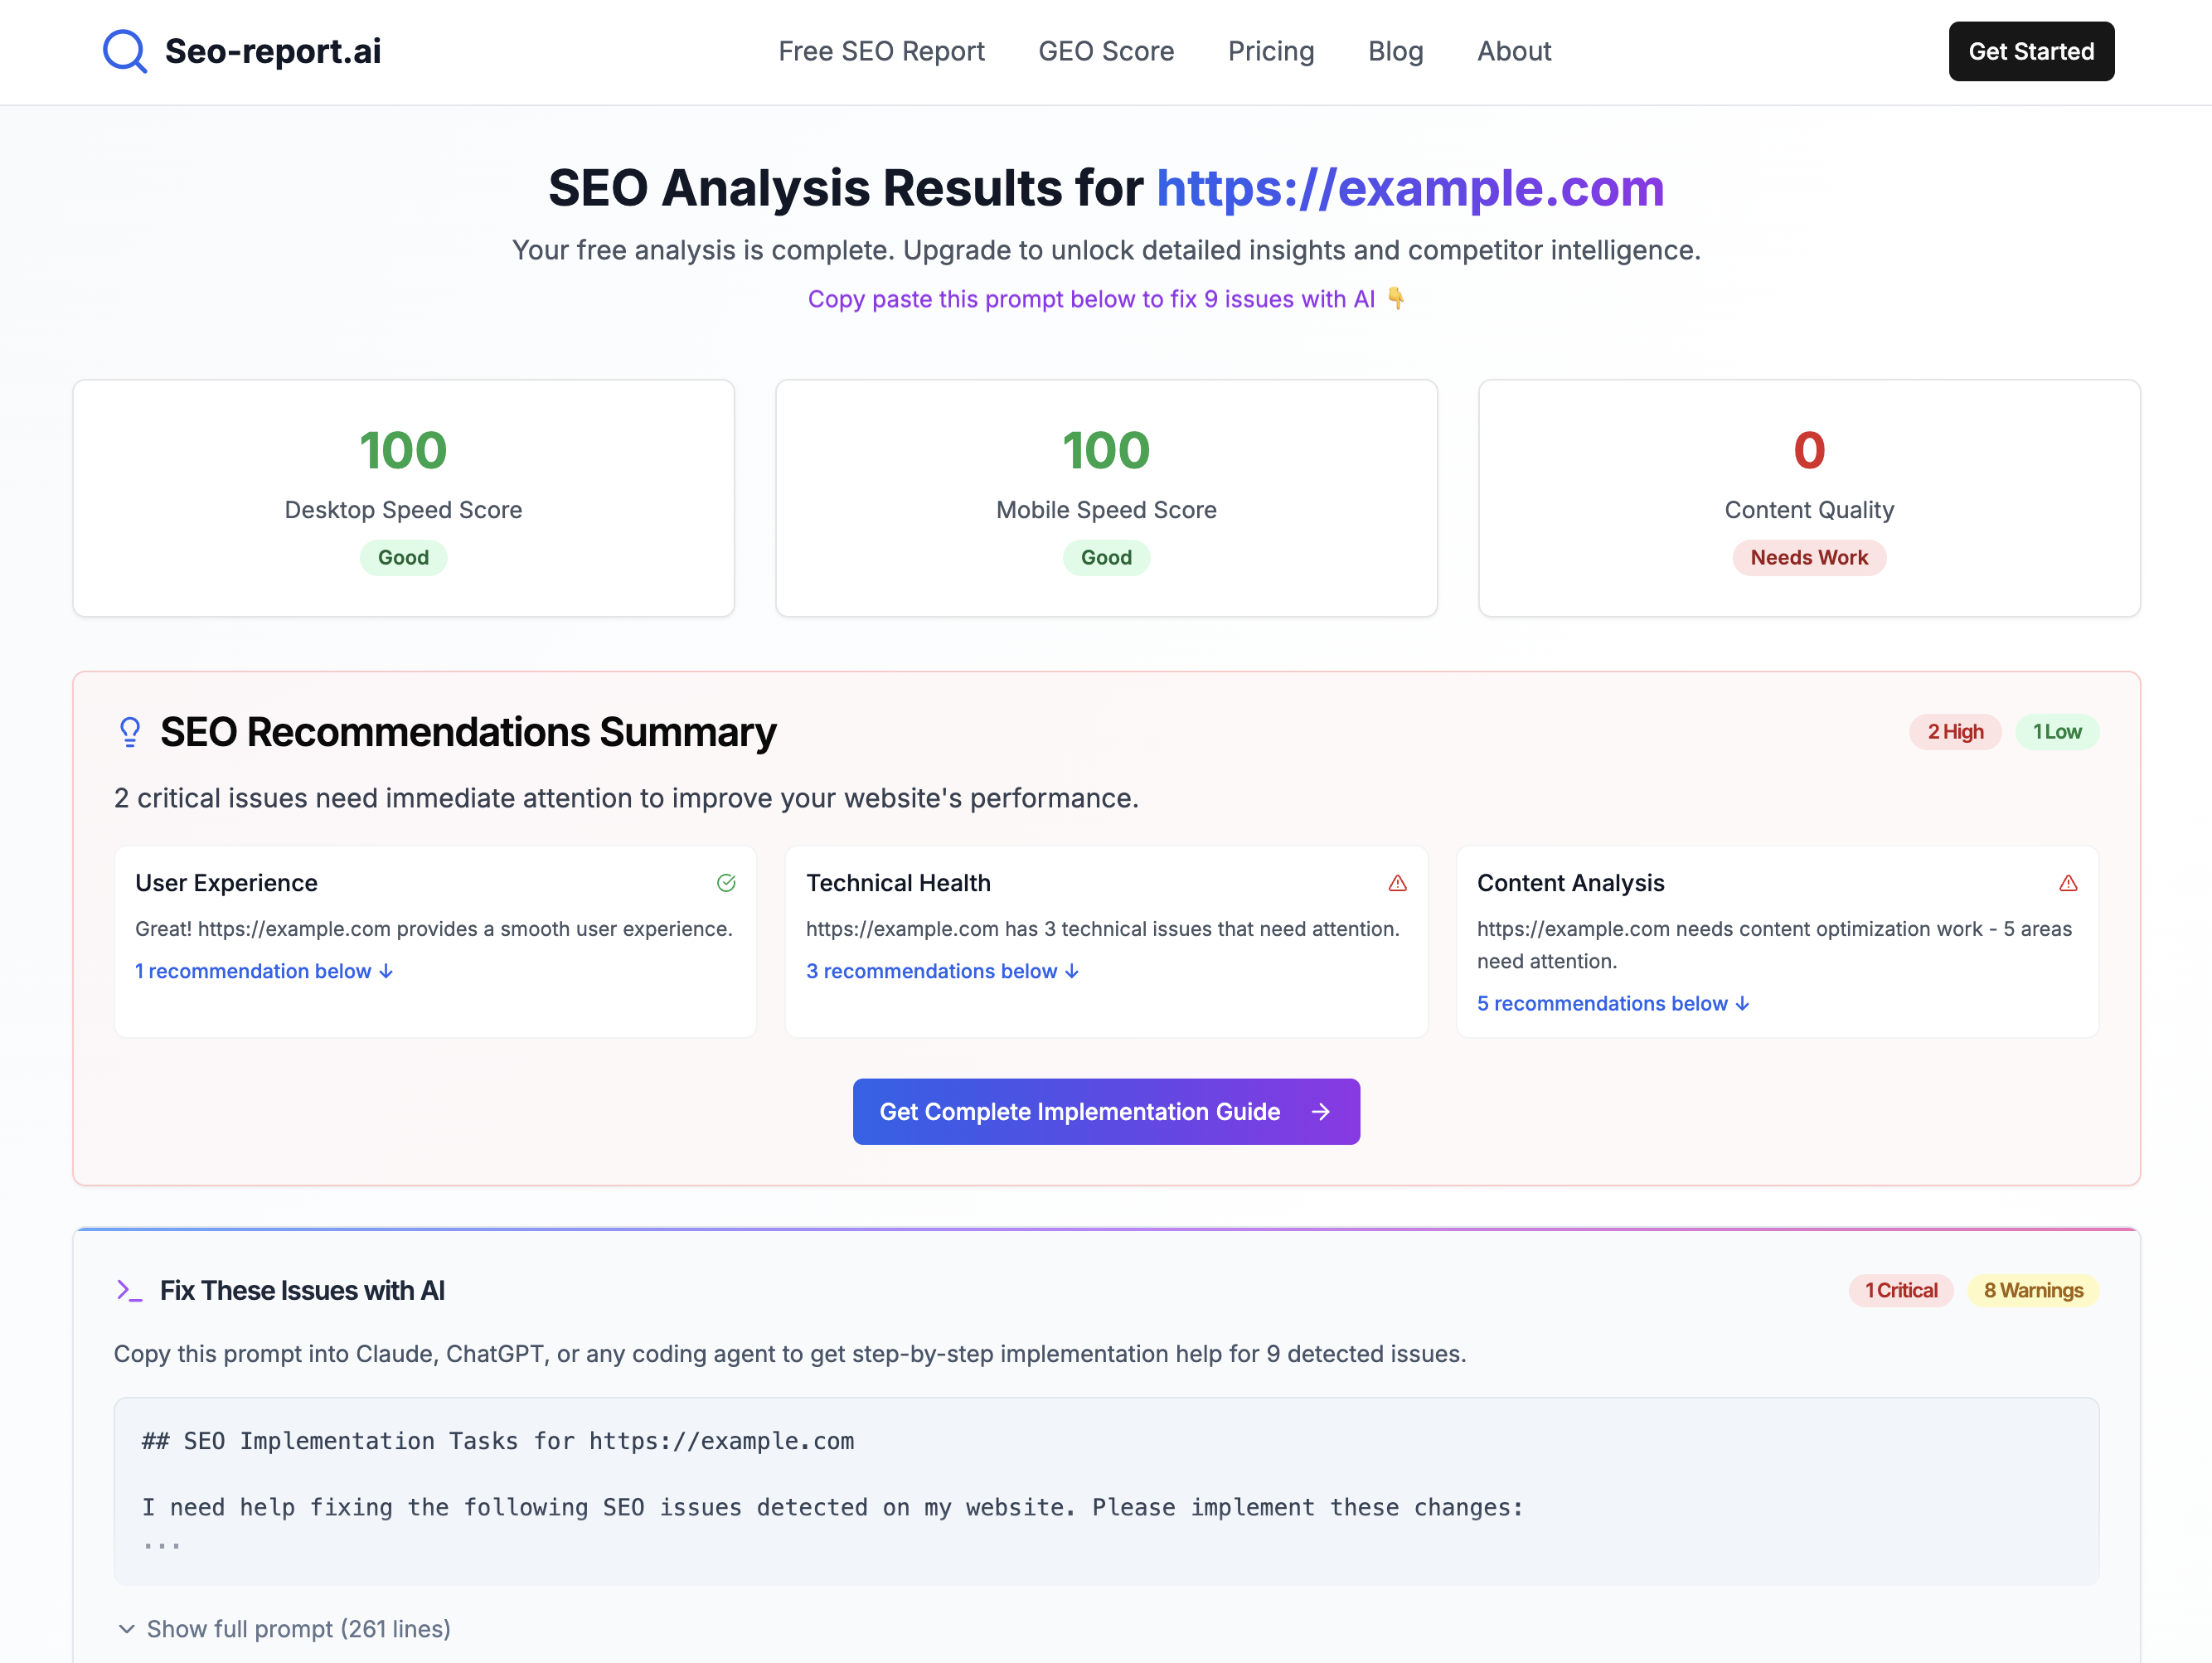The width and height of the screenshot is (2212, 1663).
Task: Open '3 recommendations below' under Technical Health
Action: tap(941, 971)
